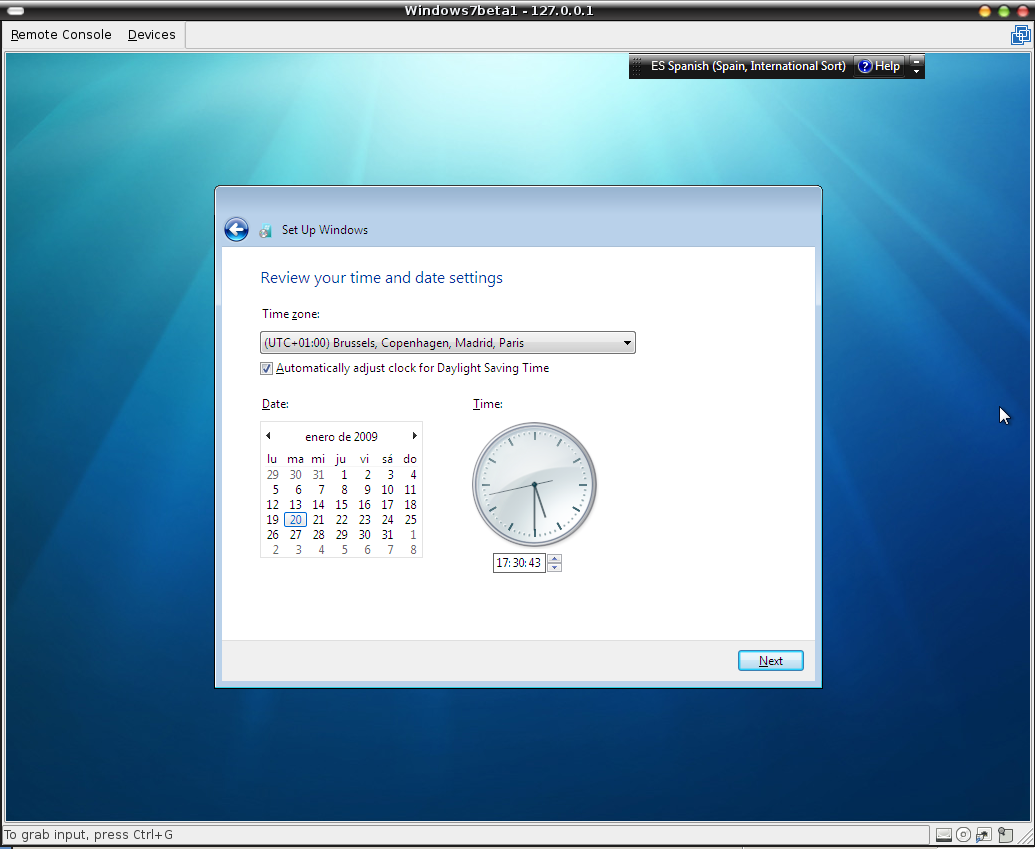Select ES Spanish input language on language bar
Viewport: 1035px width, 849px height.
pos(748,66)
